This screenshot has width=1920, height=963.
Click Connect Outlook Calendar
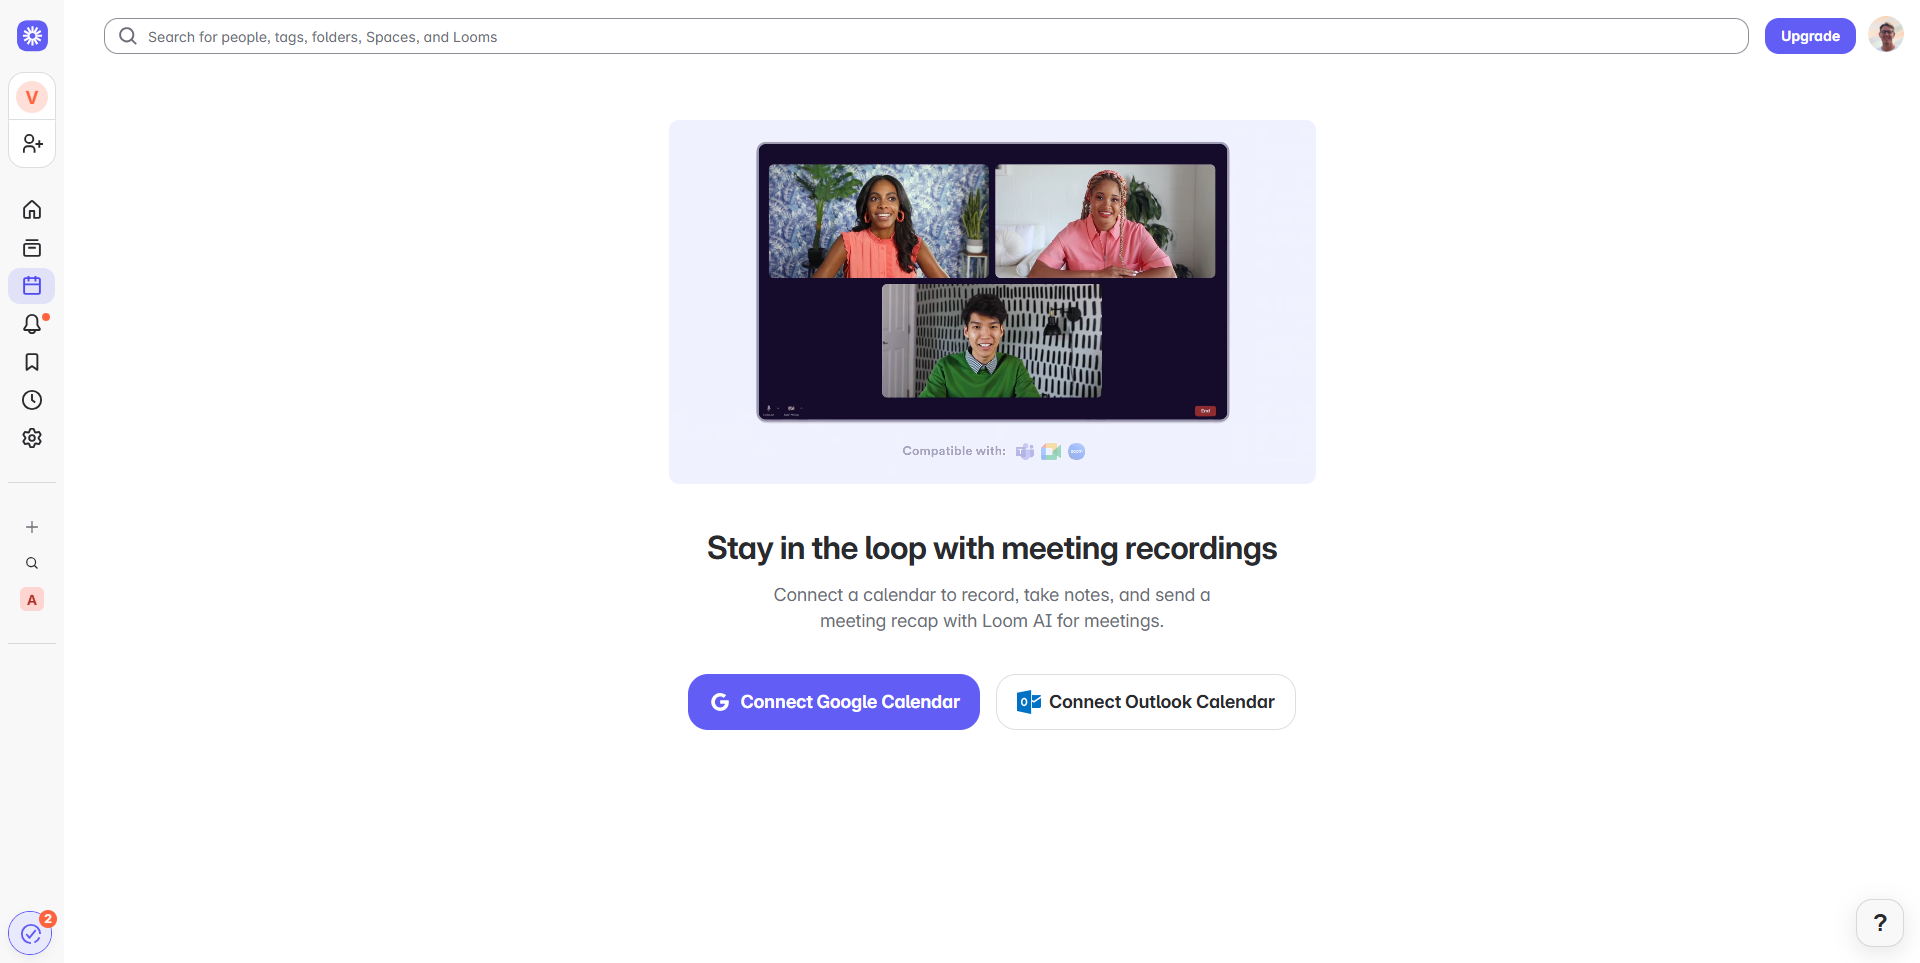point(1146,702)
